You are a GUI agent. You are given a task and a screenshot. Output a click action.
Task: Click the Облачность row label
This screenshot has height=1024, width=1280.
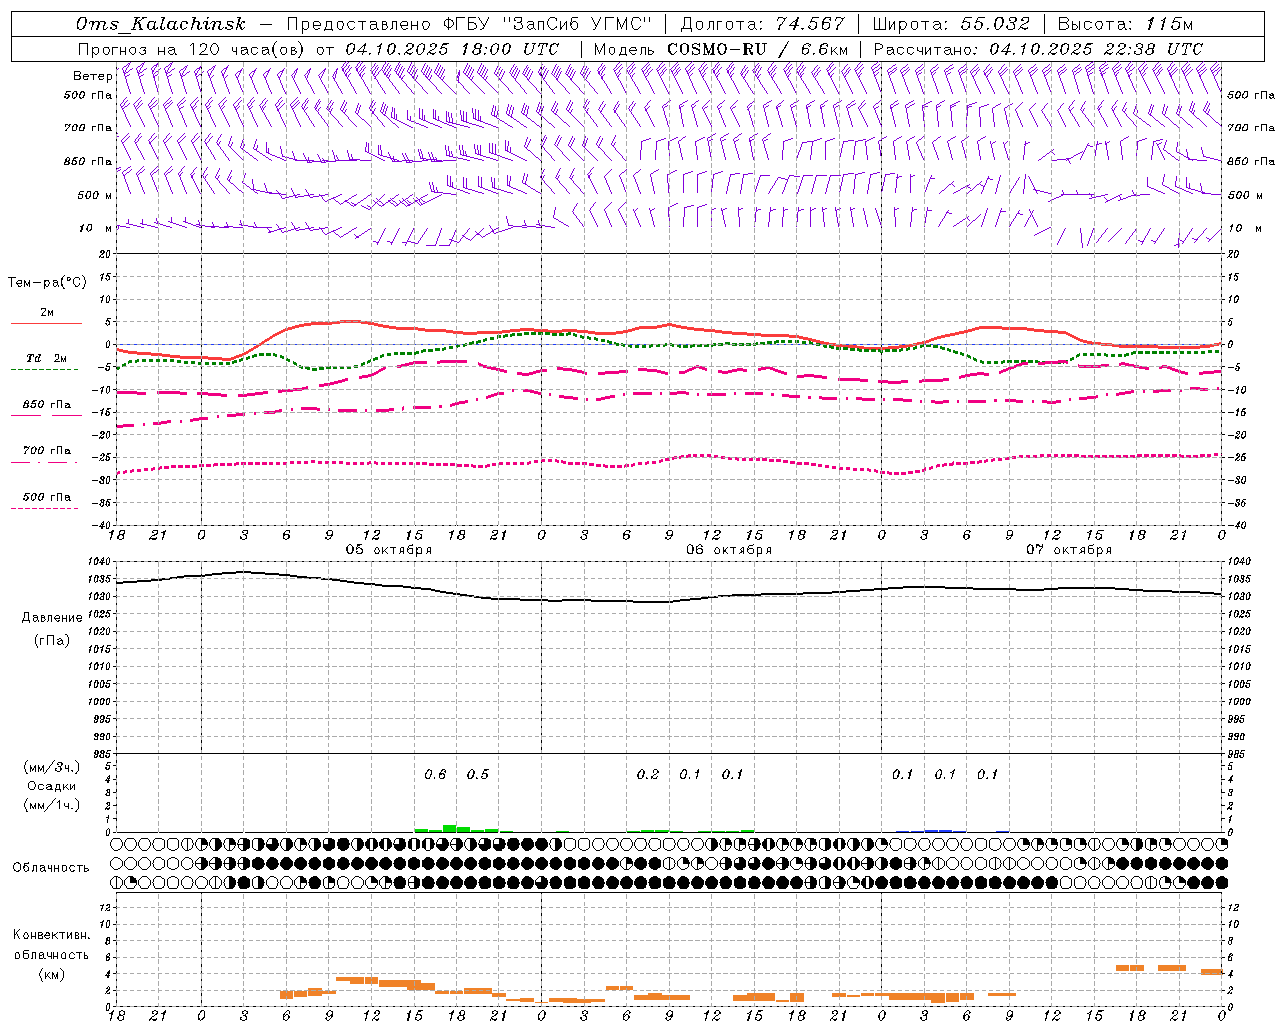pyautogui.click(x=51, y=868)
